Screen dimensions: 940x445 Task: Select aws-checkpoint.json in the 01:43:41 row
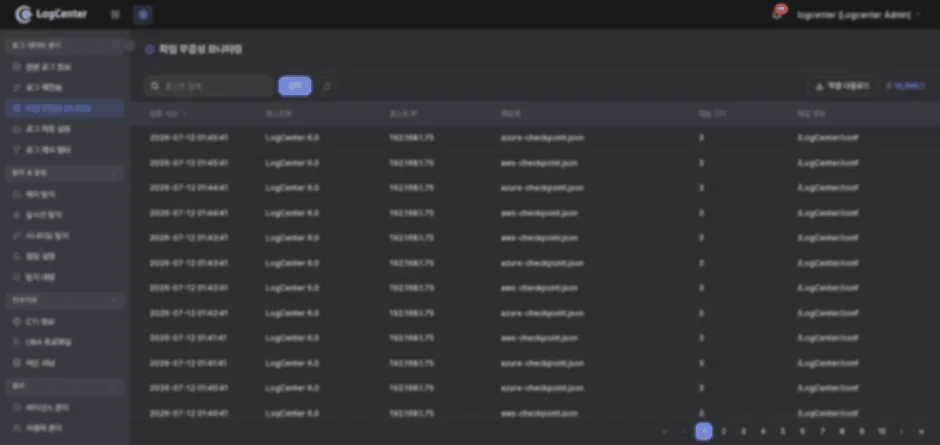539,238
